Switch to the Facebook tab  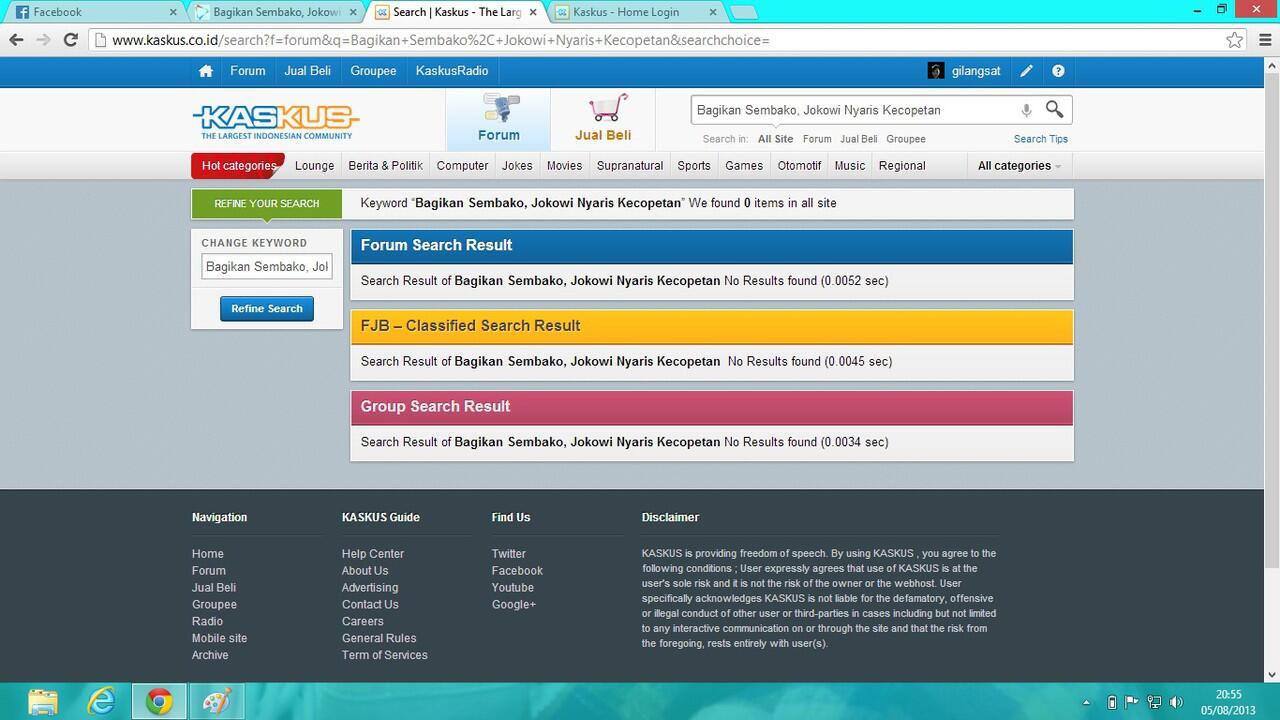(x=95, y=12)
